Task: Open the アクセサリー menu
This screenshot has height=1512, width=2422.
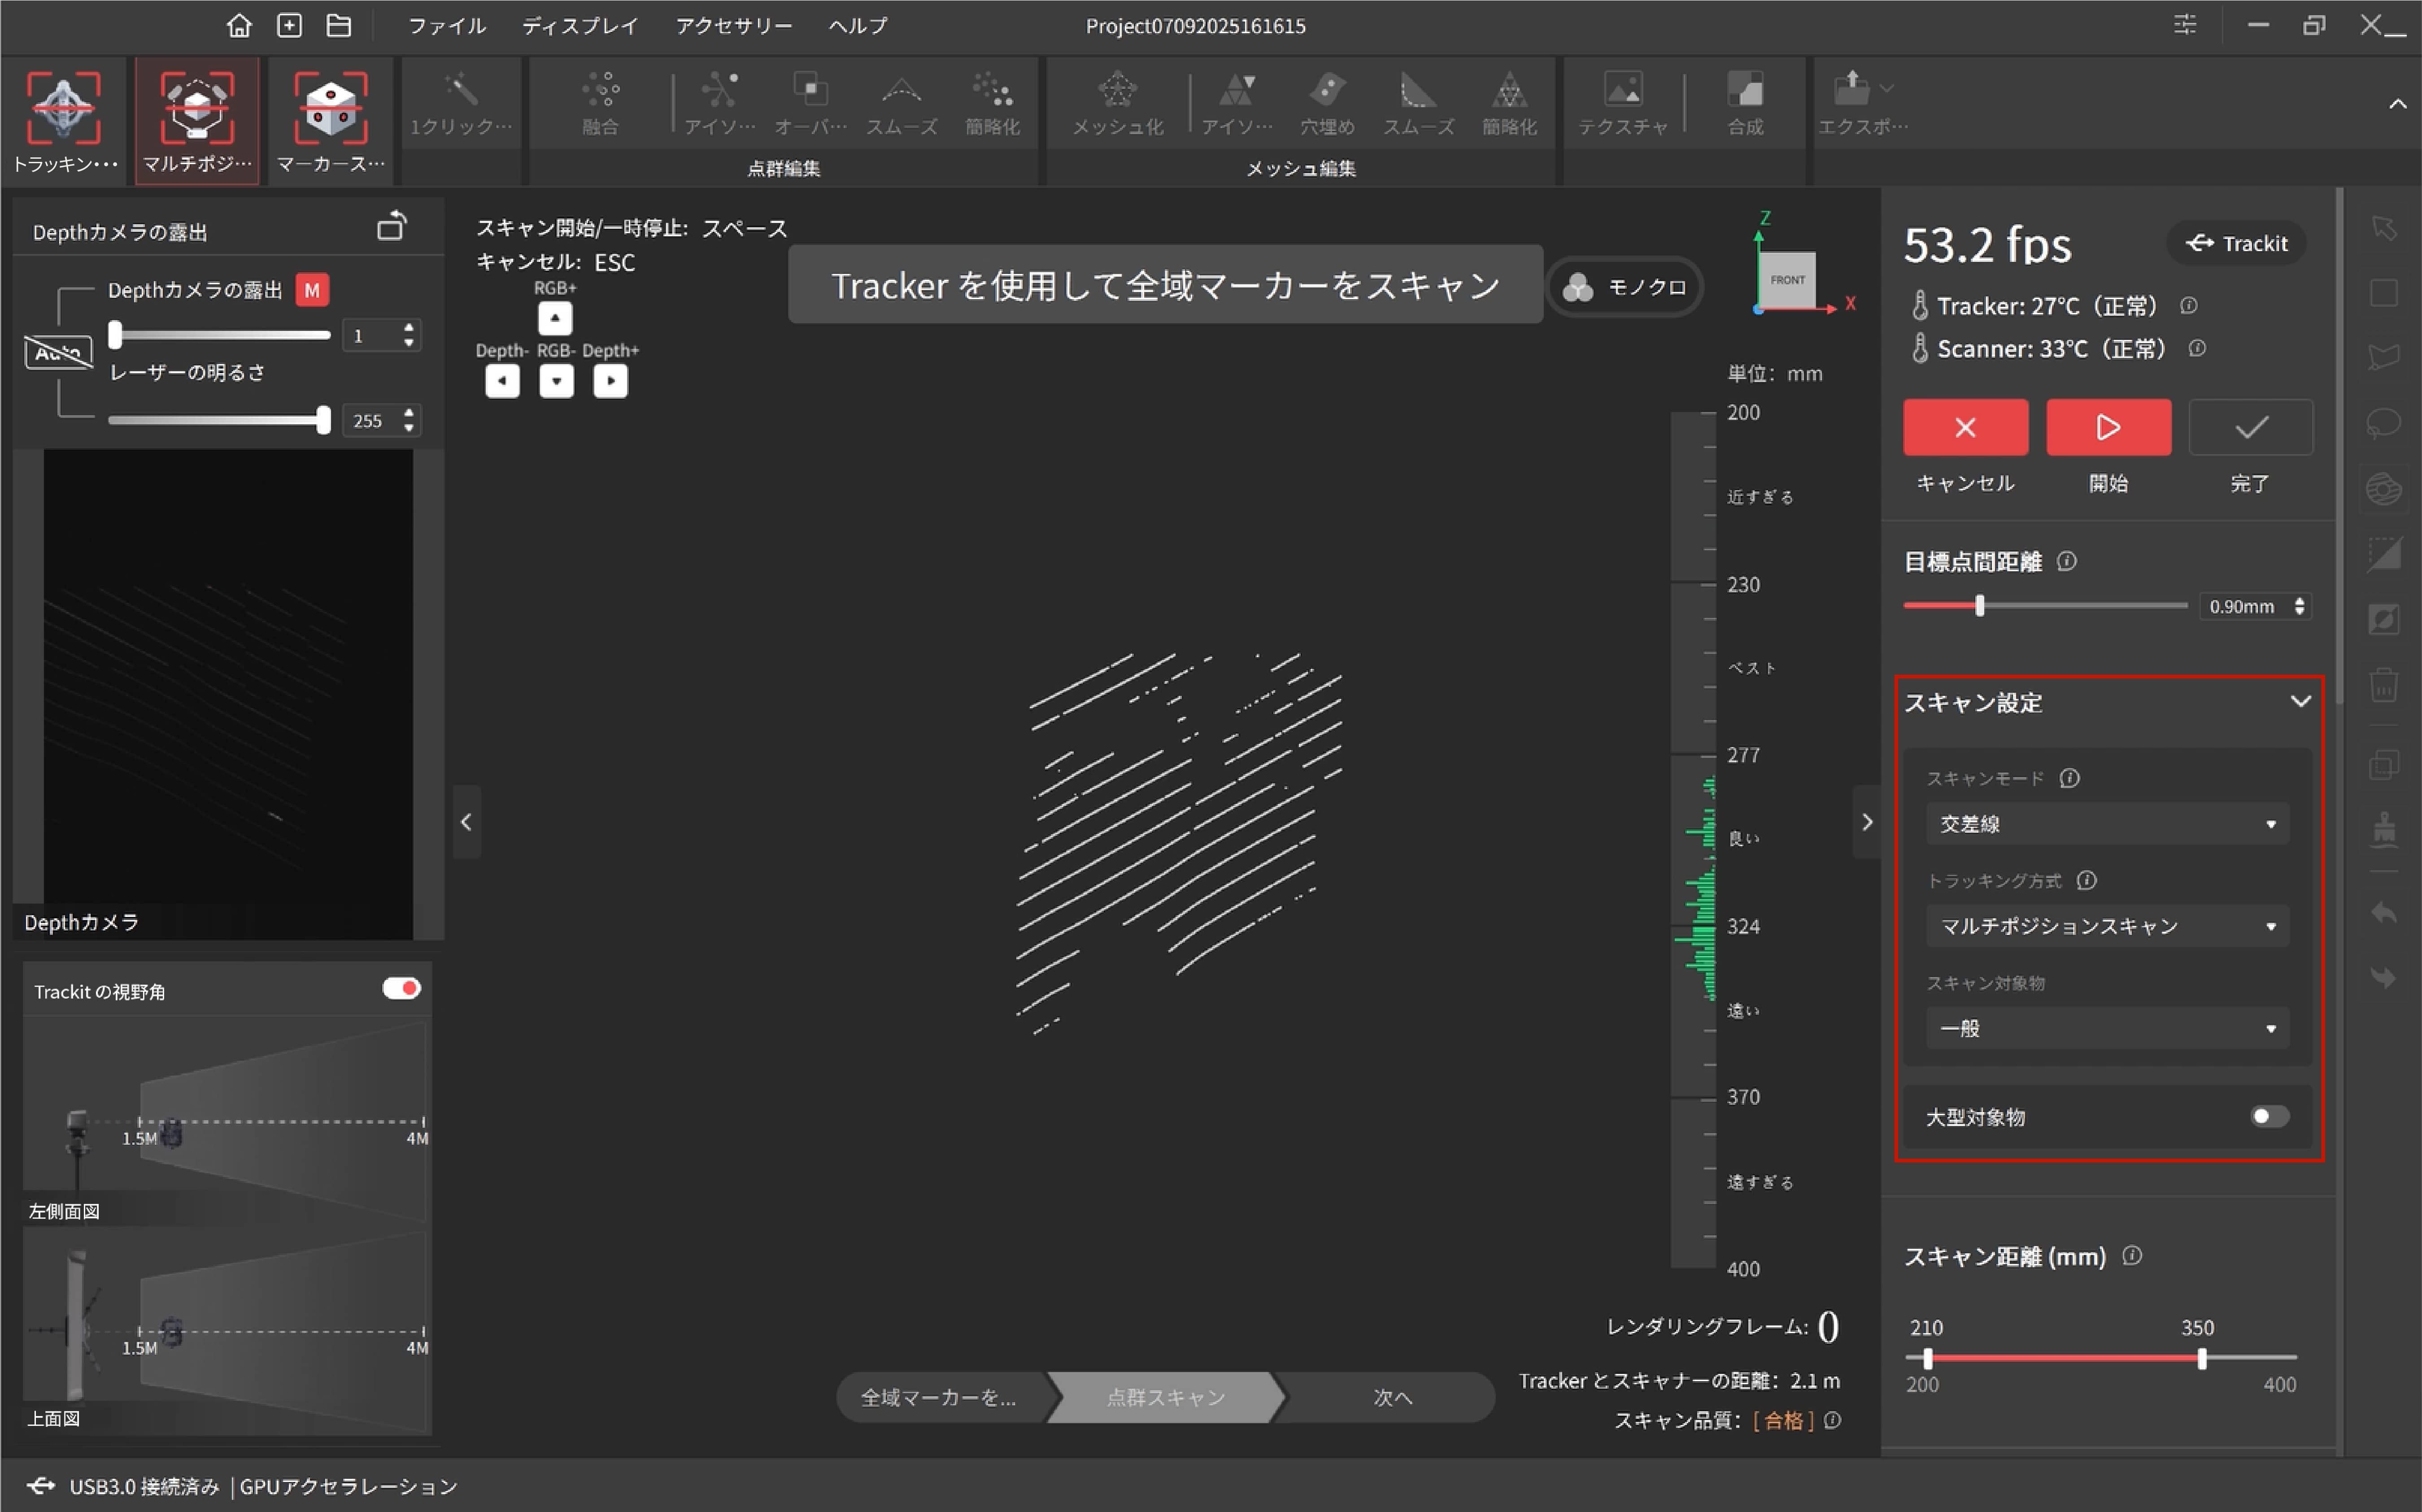Action: (733, 25)
